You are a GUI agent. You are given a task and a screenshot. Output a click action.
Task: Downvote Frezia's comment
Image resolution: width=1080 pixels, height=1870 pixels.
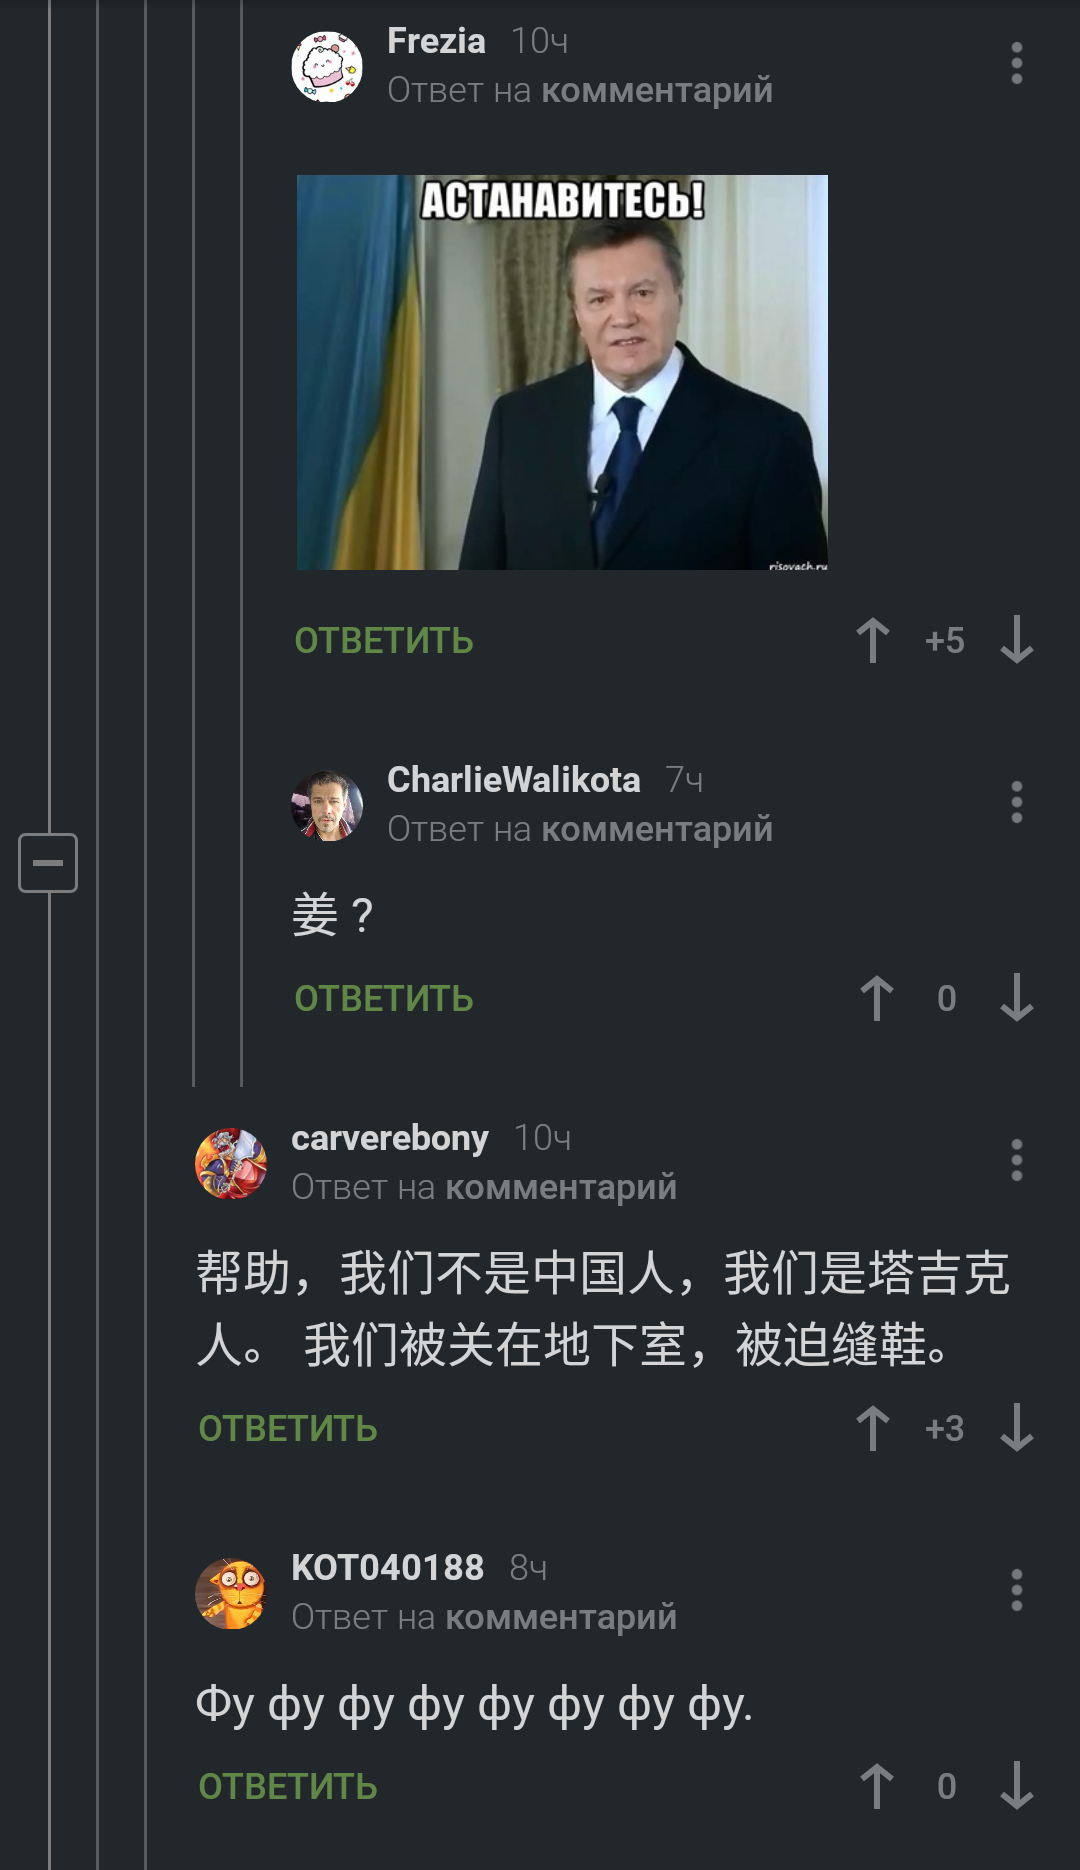tap(1017, 640)
